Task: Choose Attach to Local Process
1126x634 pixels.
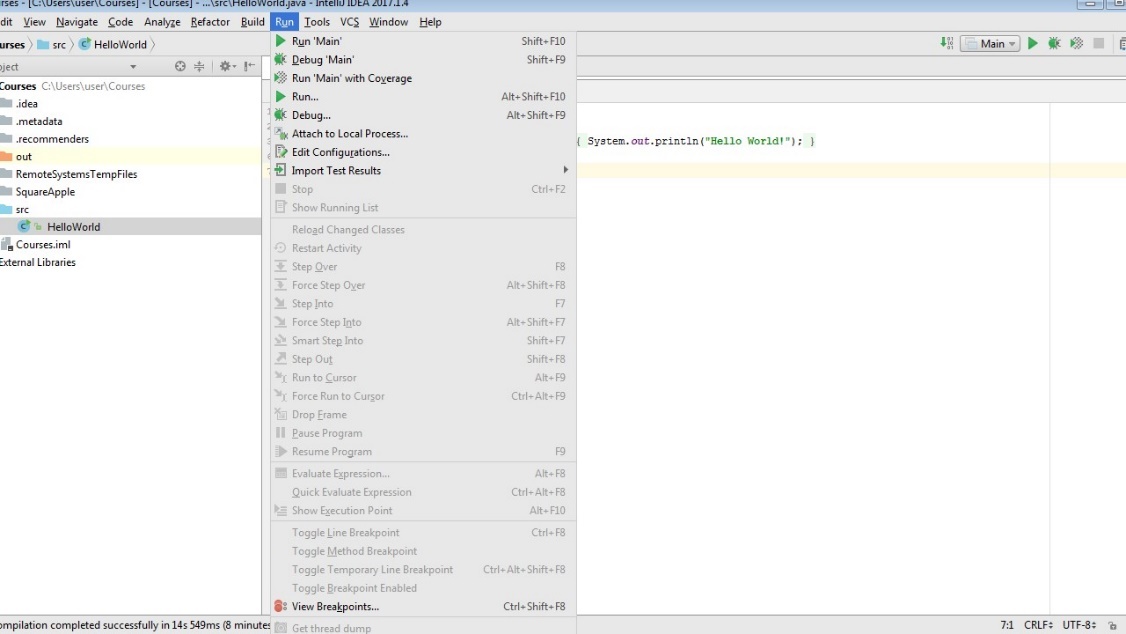Action: pyautogui.click(x=349, y=134)
